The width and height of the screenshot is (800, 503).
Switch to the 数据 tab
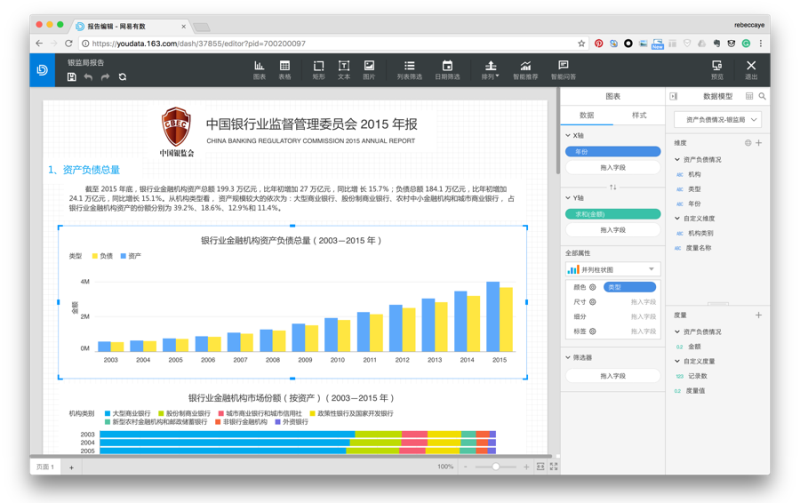(587, 115)
